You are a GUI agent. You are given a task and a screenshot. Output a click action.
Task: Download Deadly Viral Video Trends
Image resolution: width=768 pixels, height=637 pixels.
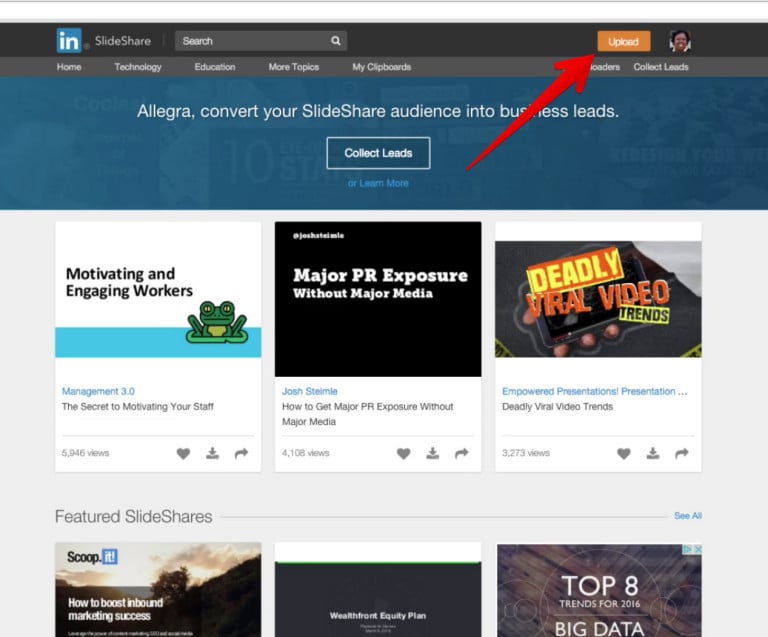(653, 453)
